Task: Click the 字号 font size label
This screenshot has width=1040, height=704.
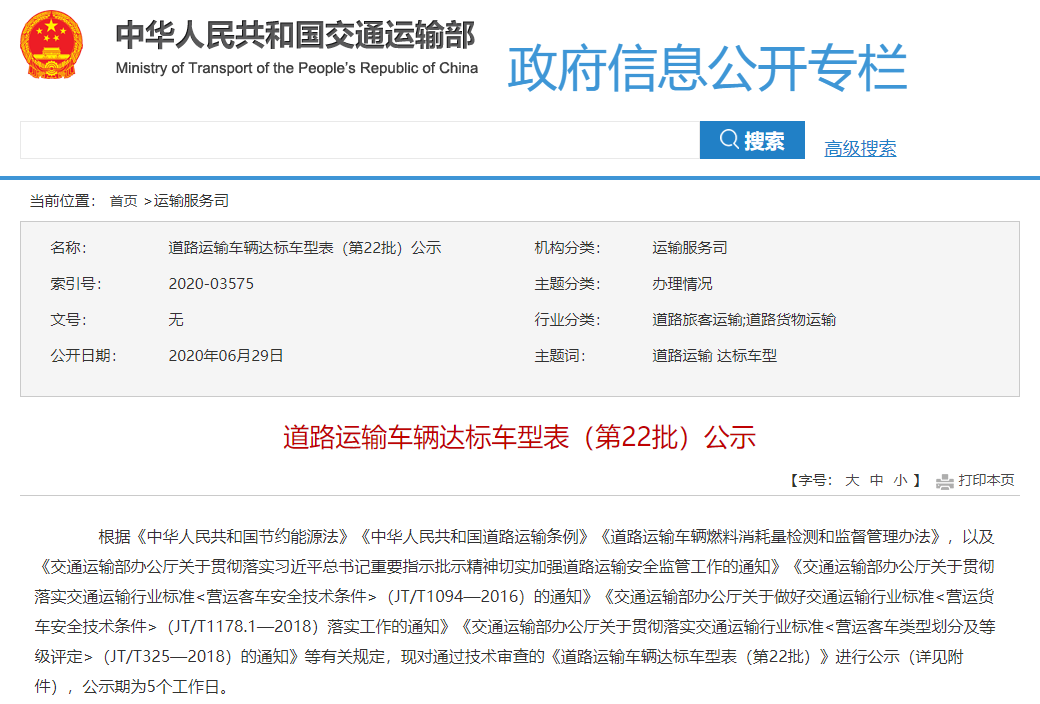Action: coord(814,480)
